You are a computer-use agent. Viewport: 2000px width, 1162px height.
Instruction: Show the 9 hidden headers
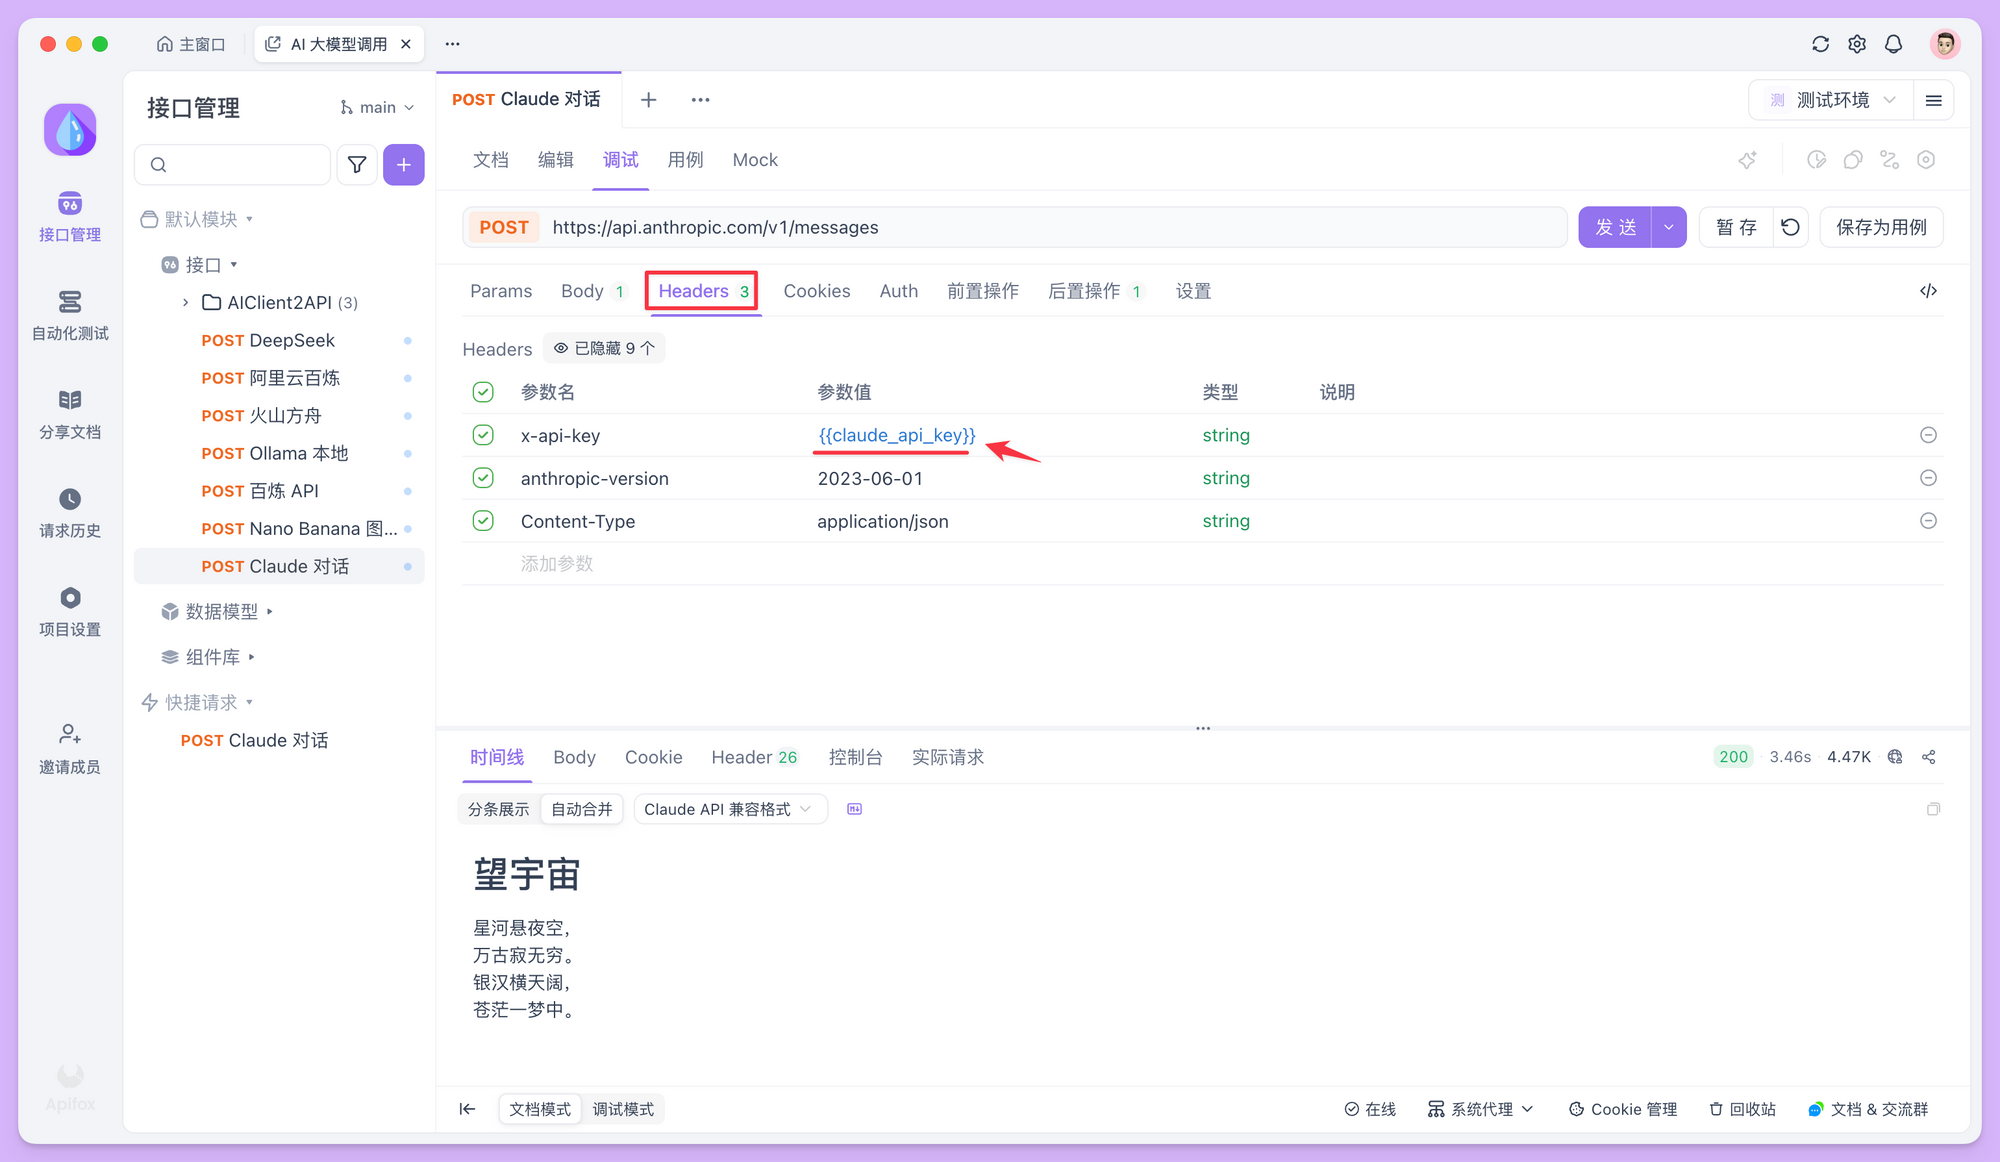604,348
